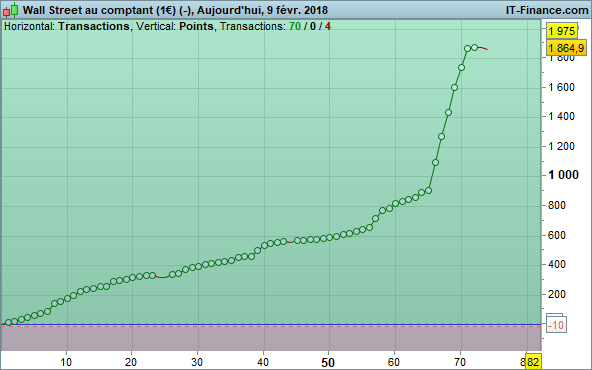Click the 70 label on horizontal axis
Screen dimensions: 592x370
pos(459,362)
